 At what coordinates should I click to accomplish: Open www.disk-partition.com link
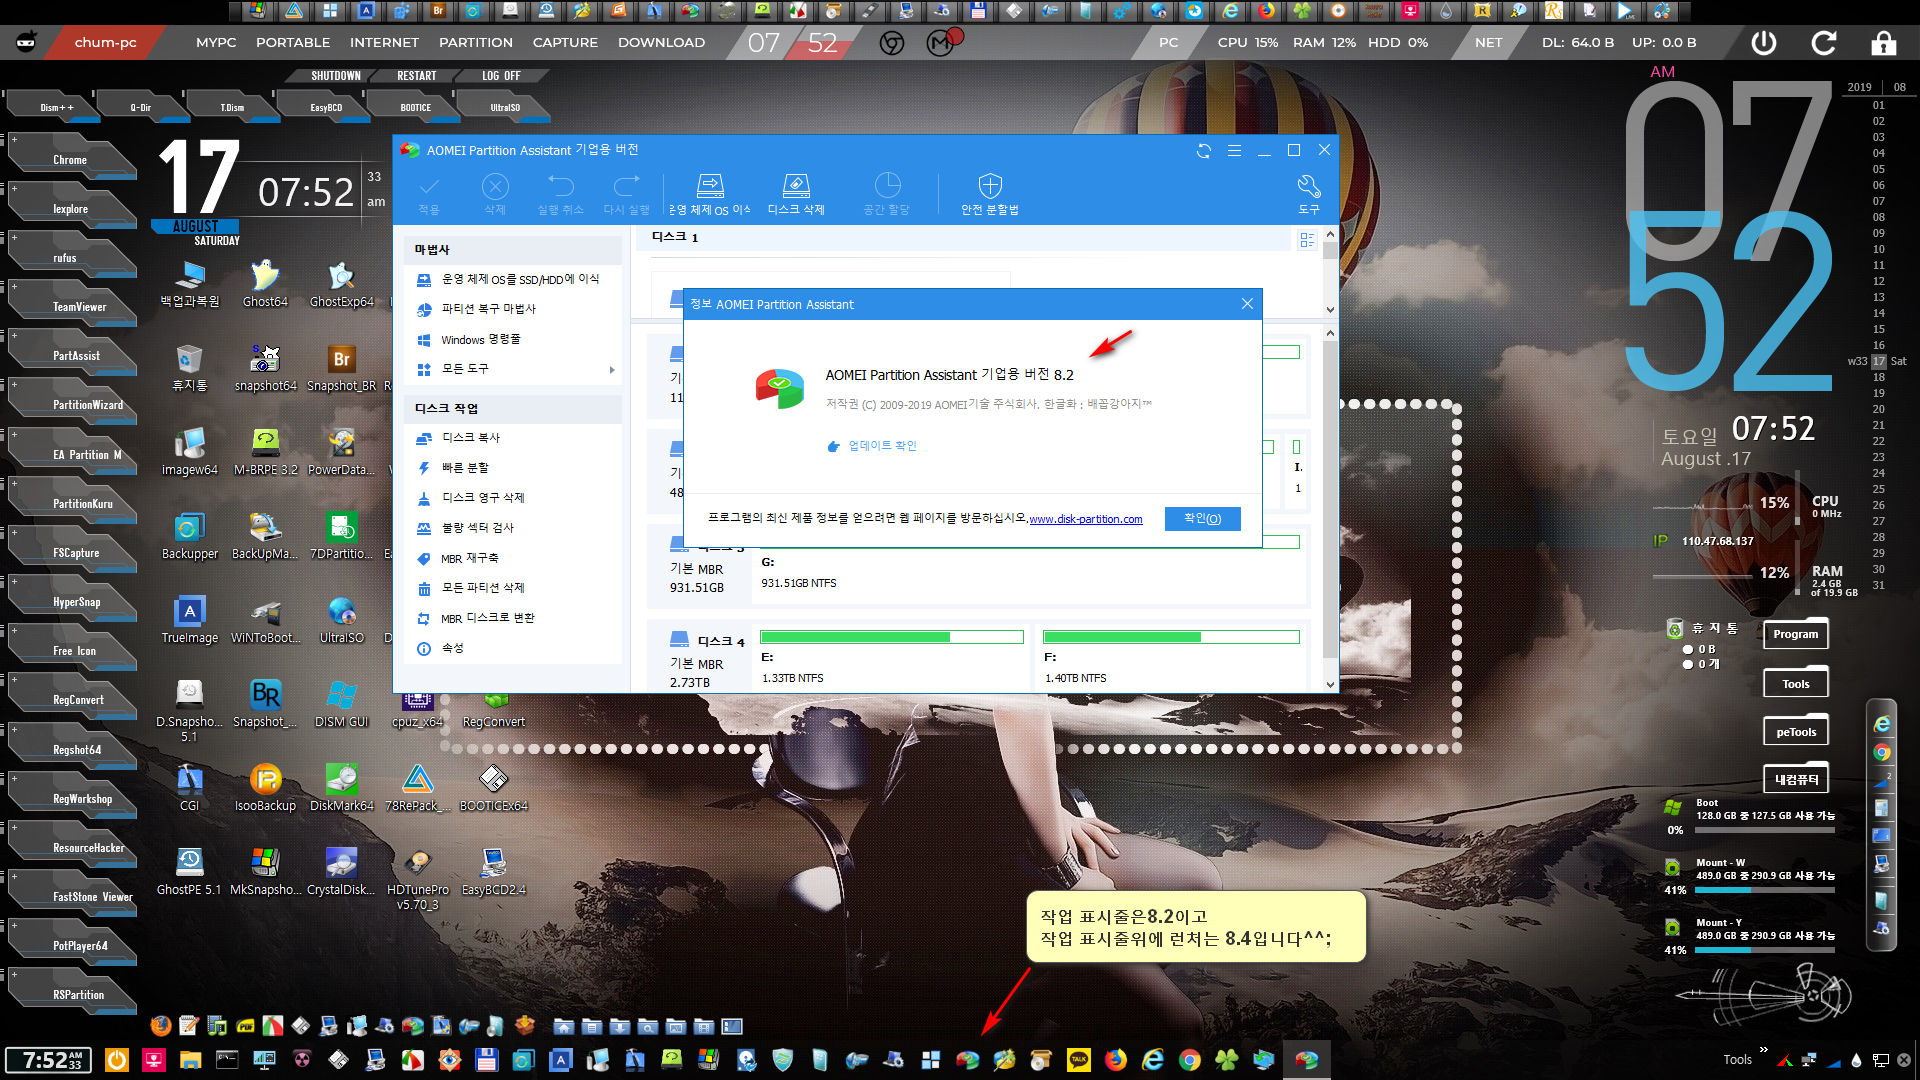pos(1085,519)
